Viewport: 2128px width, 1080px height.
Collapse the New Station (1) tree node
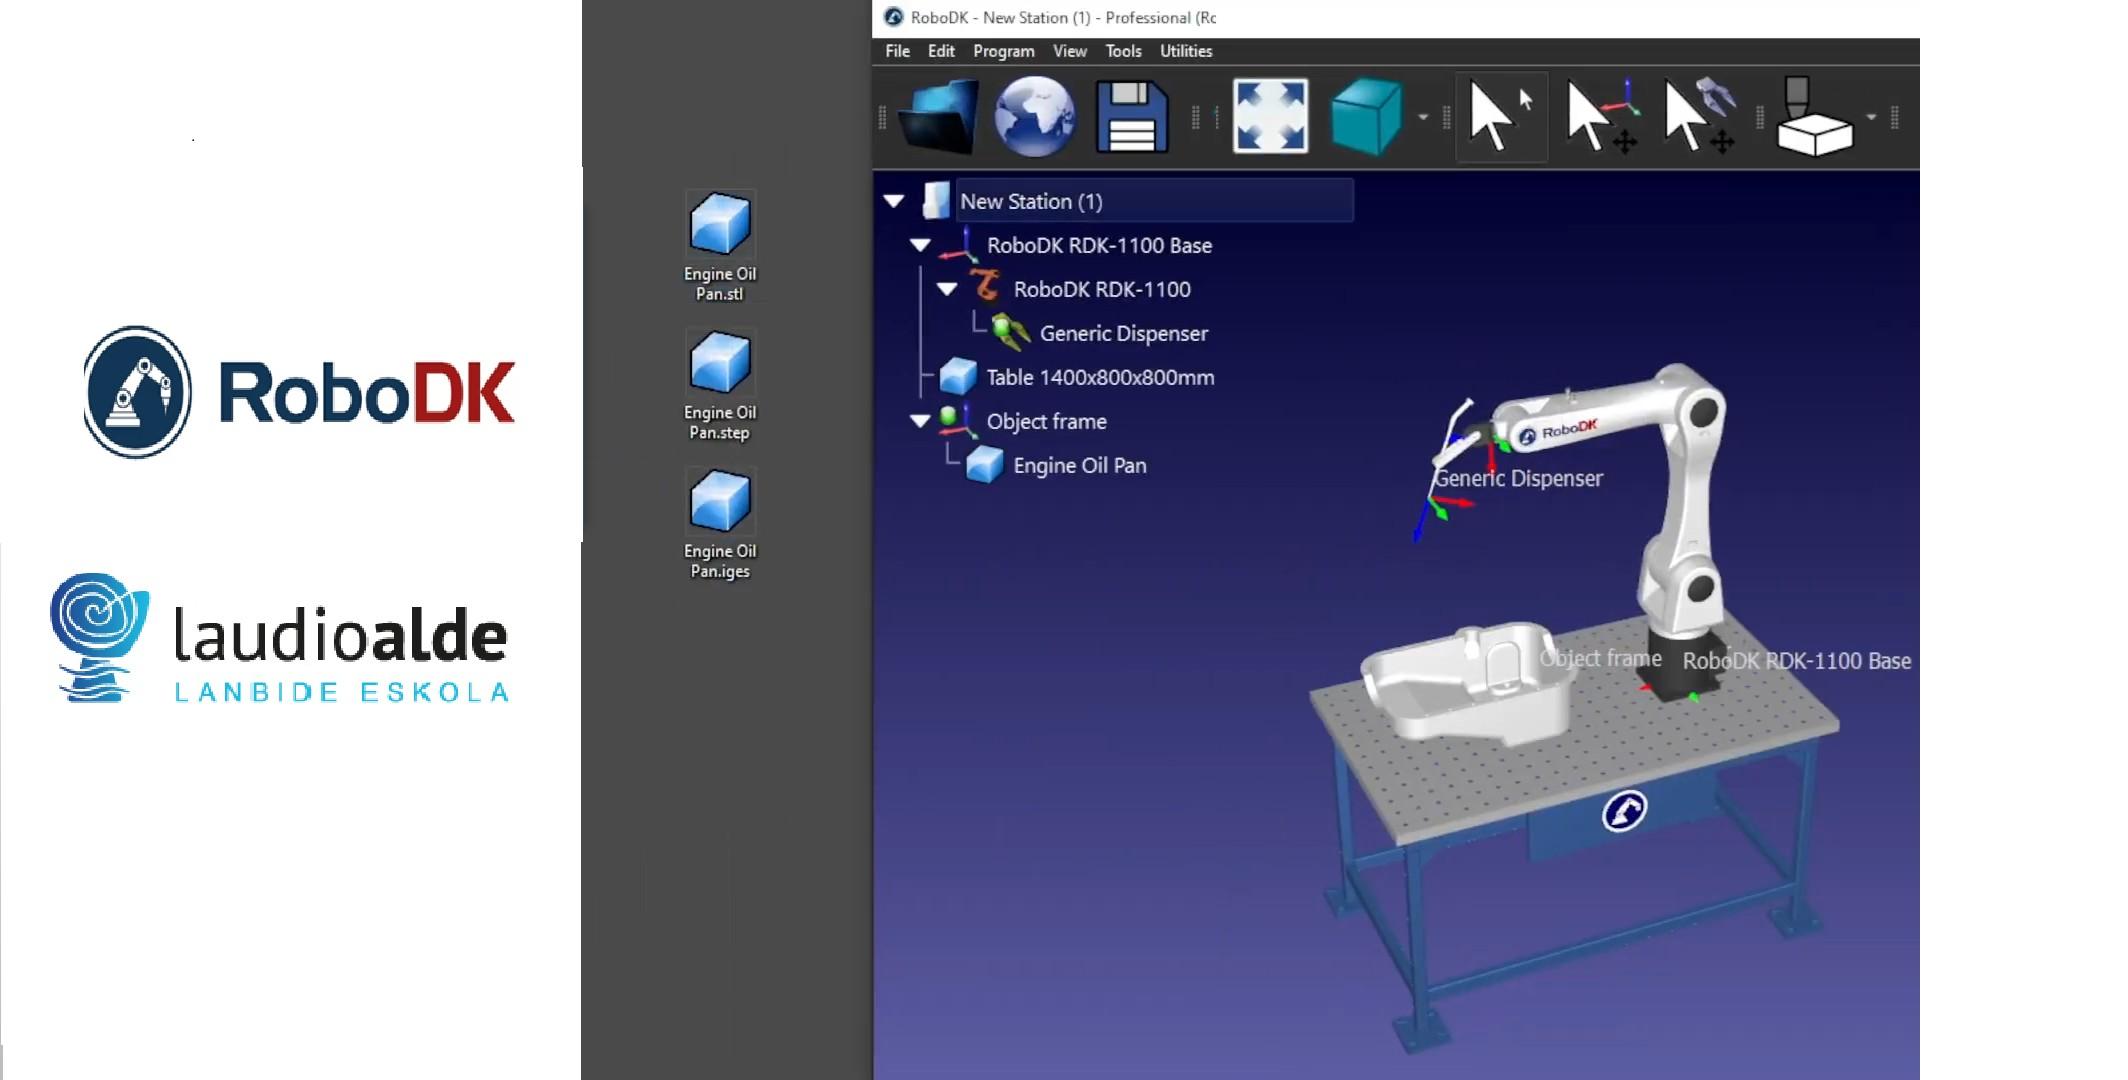click(x=894, y=201)
